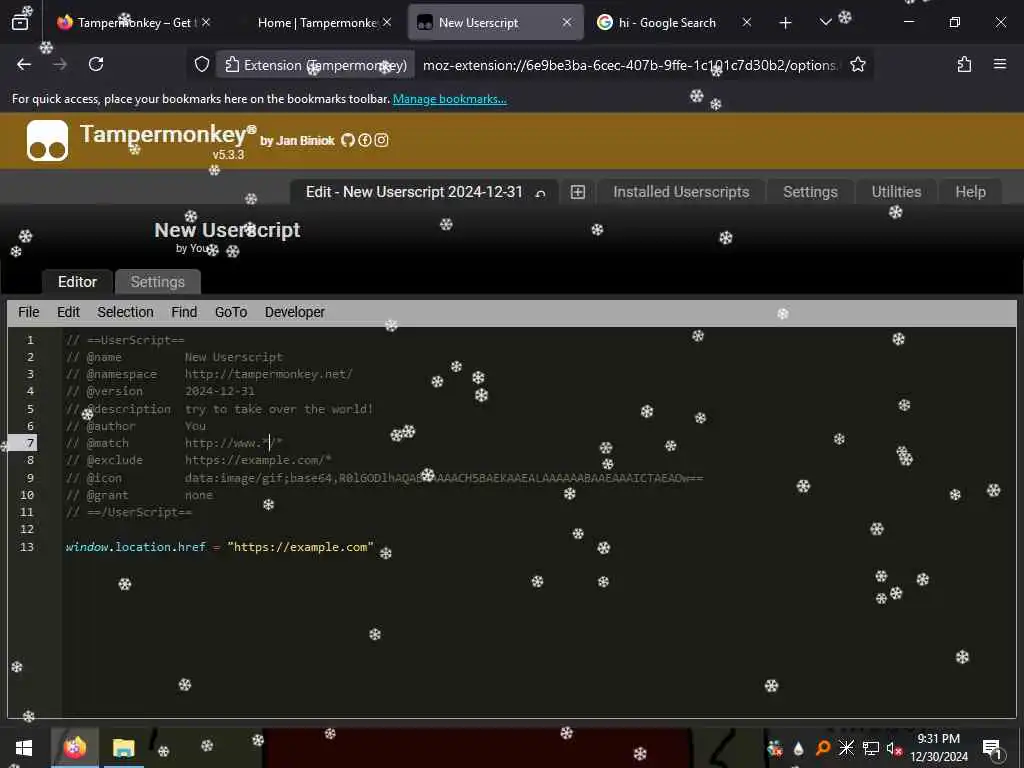Click the window.location.href code line
Image resolution: width=1024 pixels, height=768 pixels.
pyautogui.click(x=219, y=547)
